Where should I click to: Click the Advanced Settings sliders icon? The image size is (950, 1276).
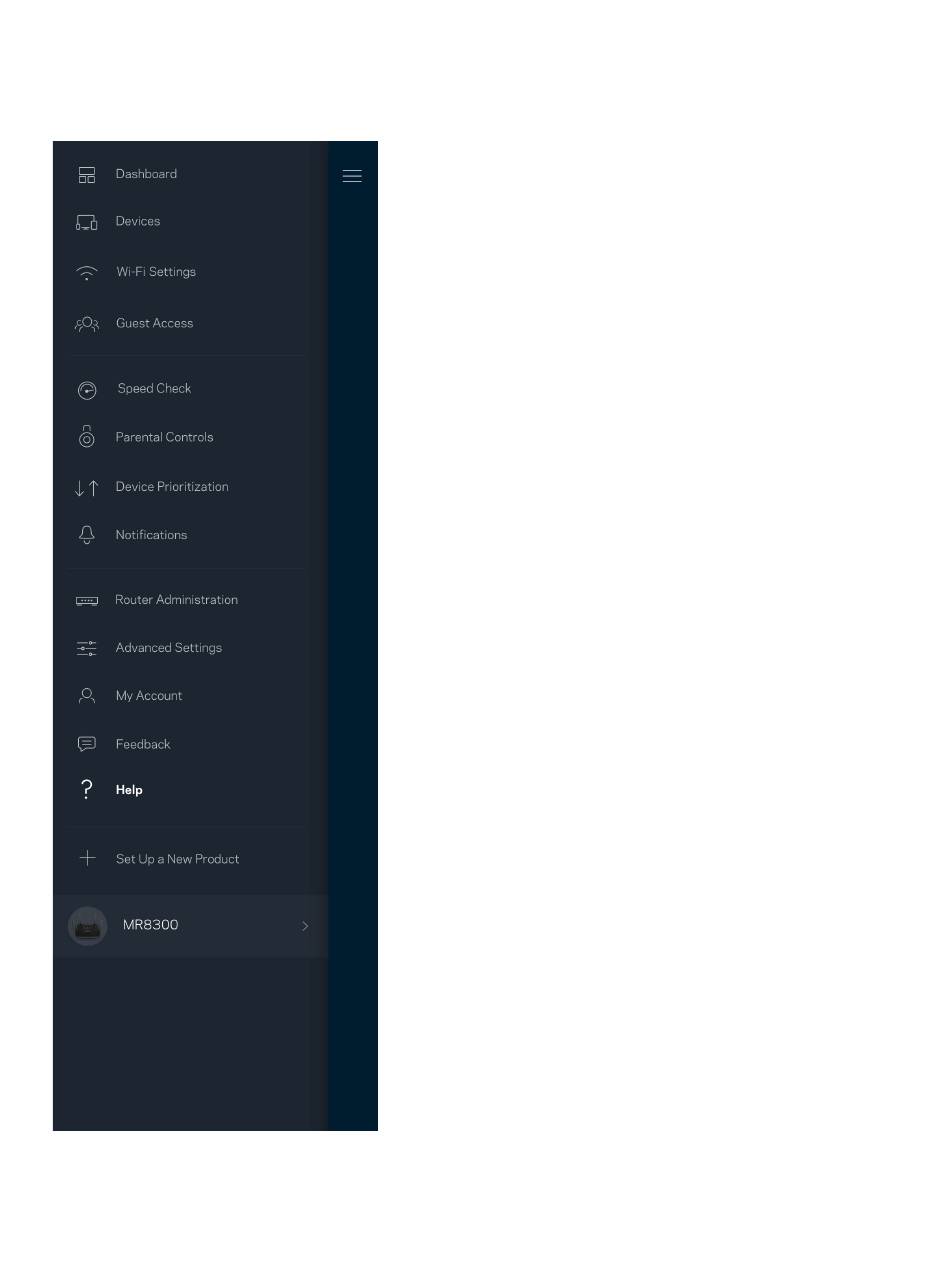87,648
